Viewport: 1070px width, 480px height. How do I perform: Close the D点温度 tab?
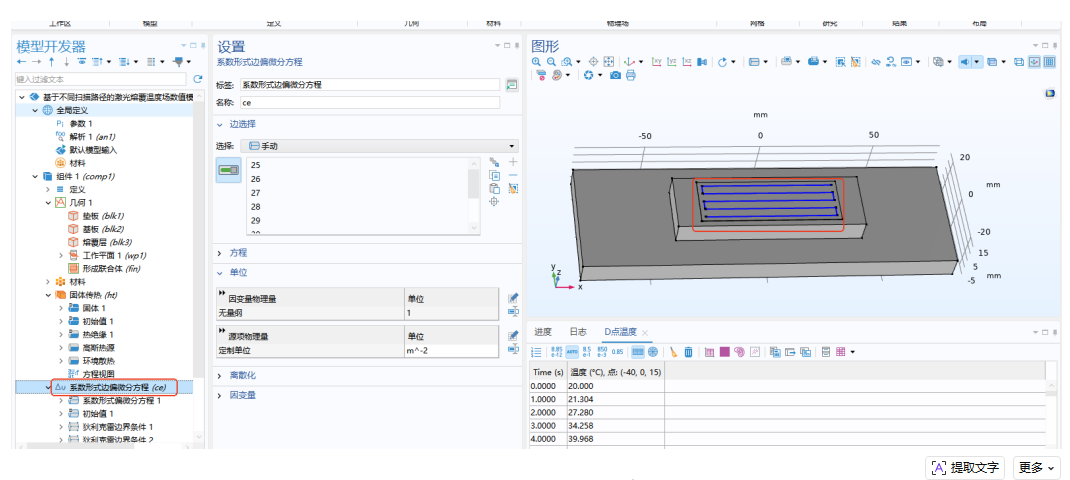pyautogui.click(x=645, y=333)
